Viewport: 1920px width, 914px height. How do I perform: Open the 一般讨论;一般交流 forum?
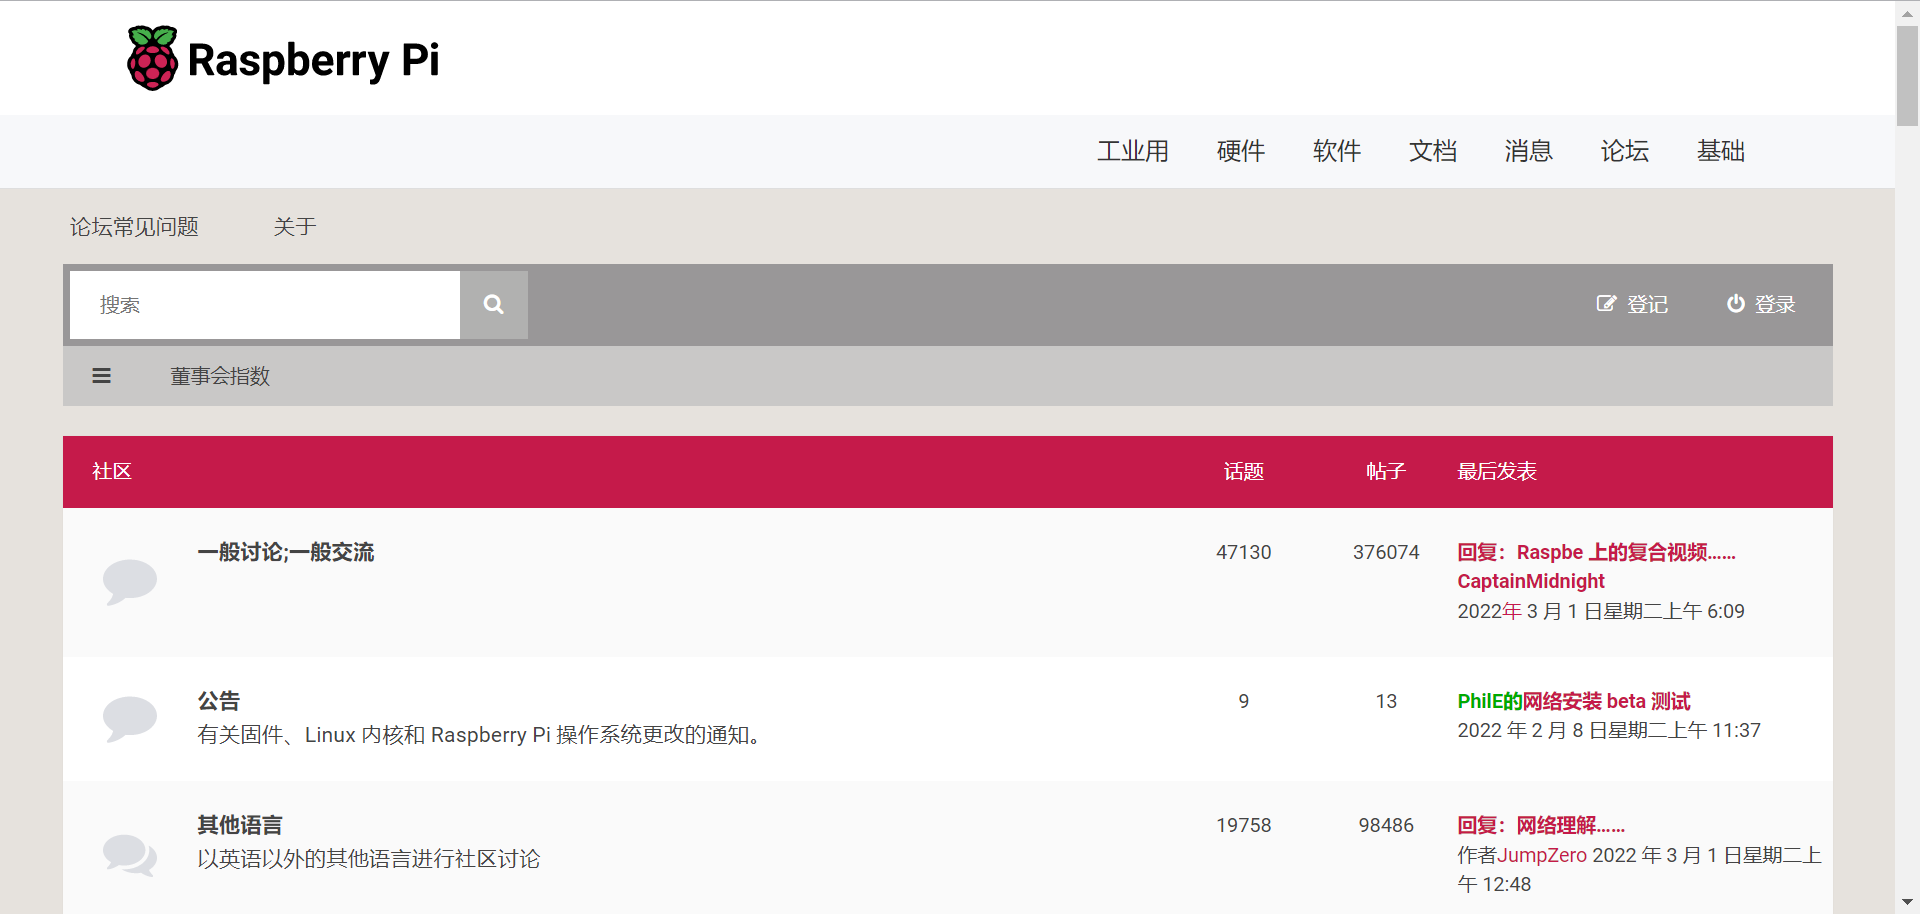point(286,552)
